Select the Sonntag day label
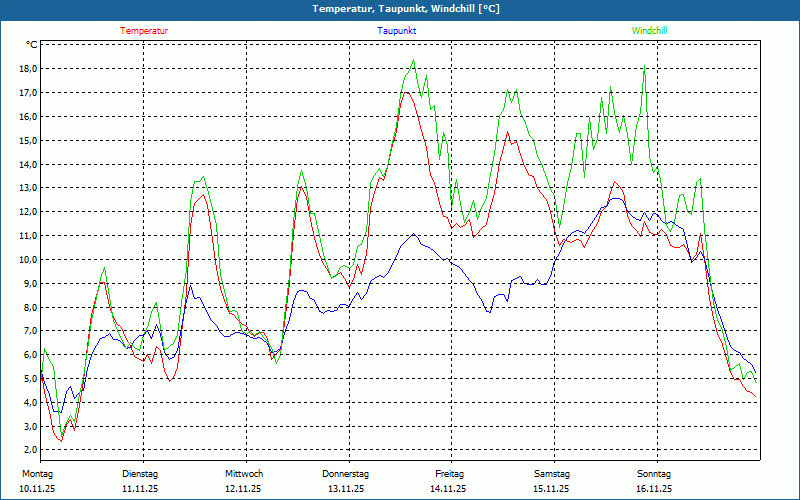Image resolution: width=800 pixels, height=500 pixels. [654, 474]
